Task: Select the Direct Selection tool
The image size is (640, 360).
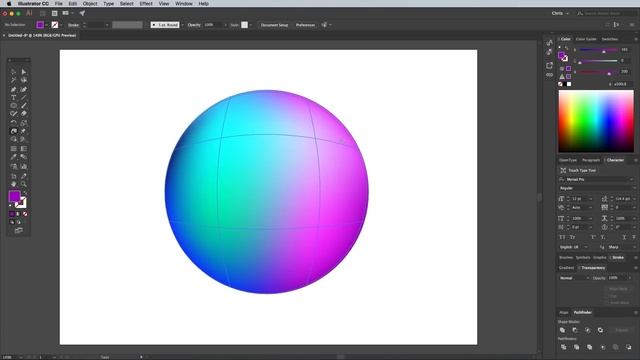Action: tap(24, 72)
